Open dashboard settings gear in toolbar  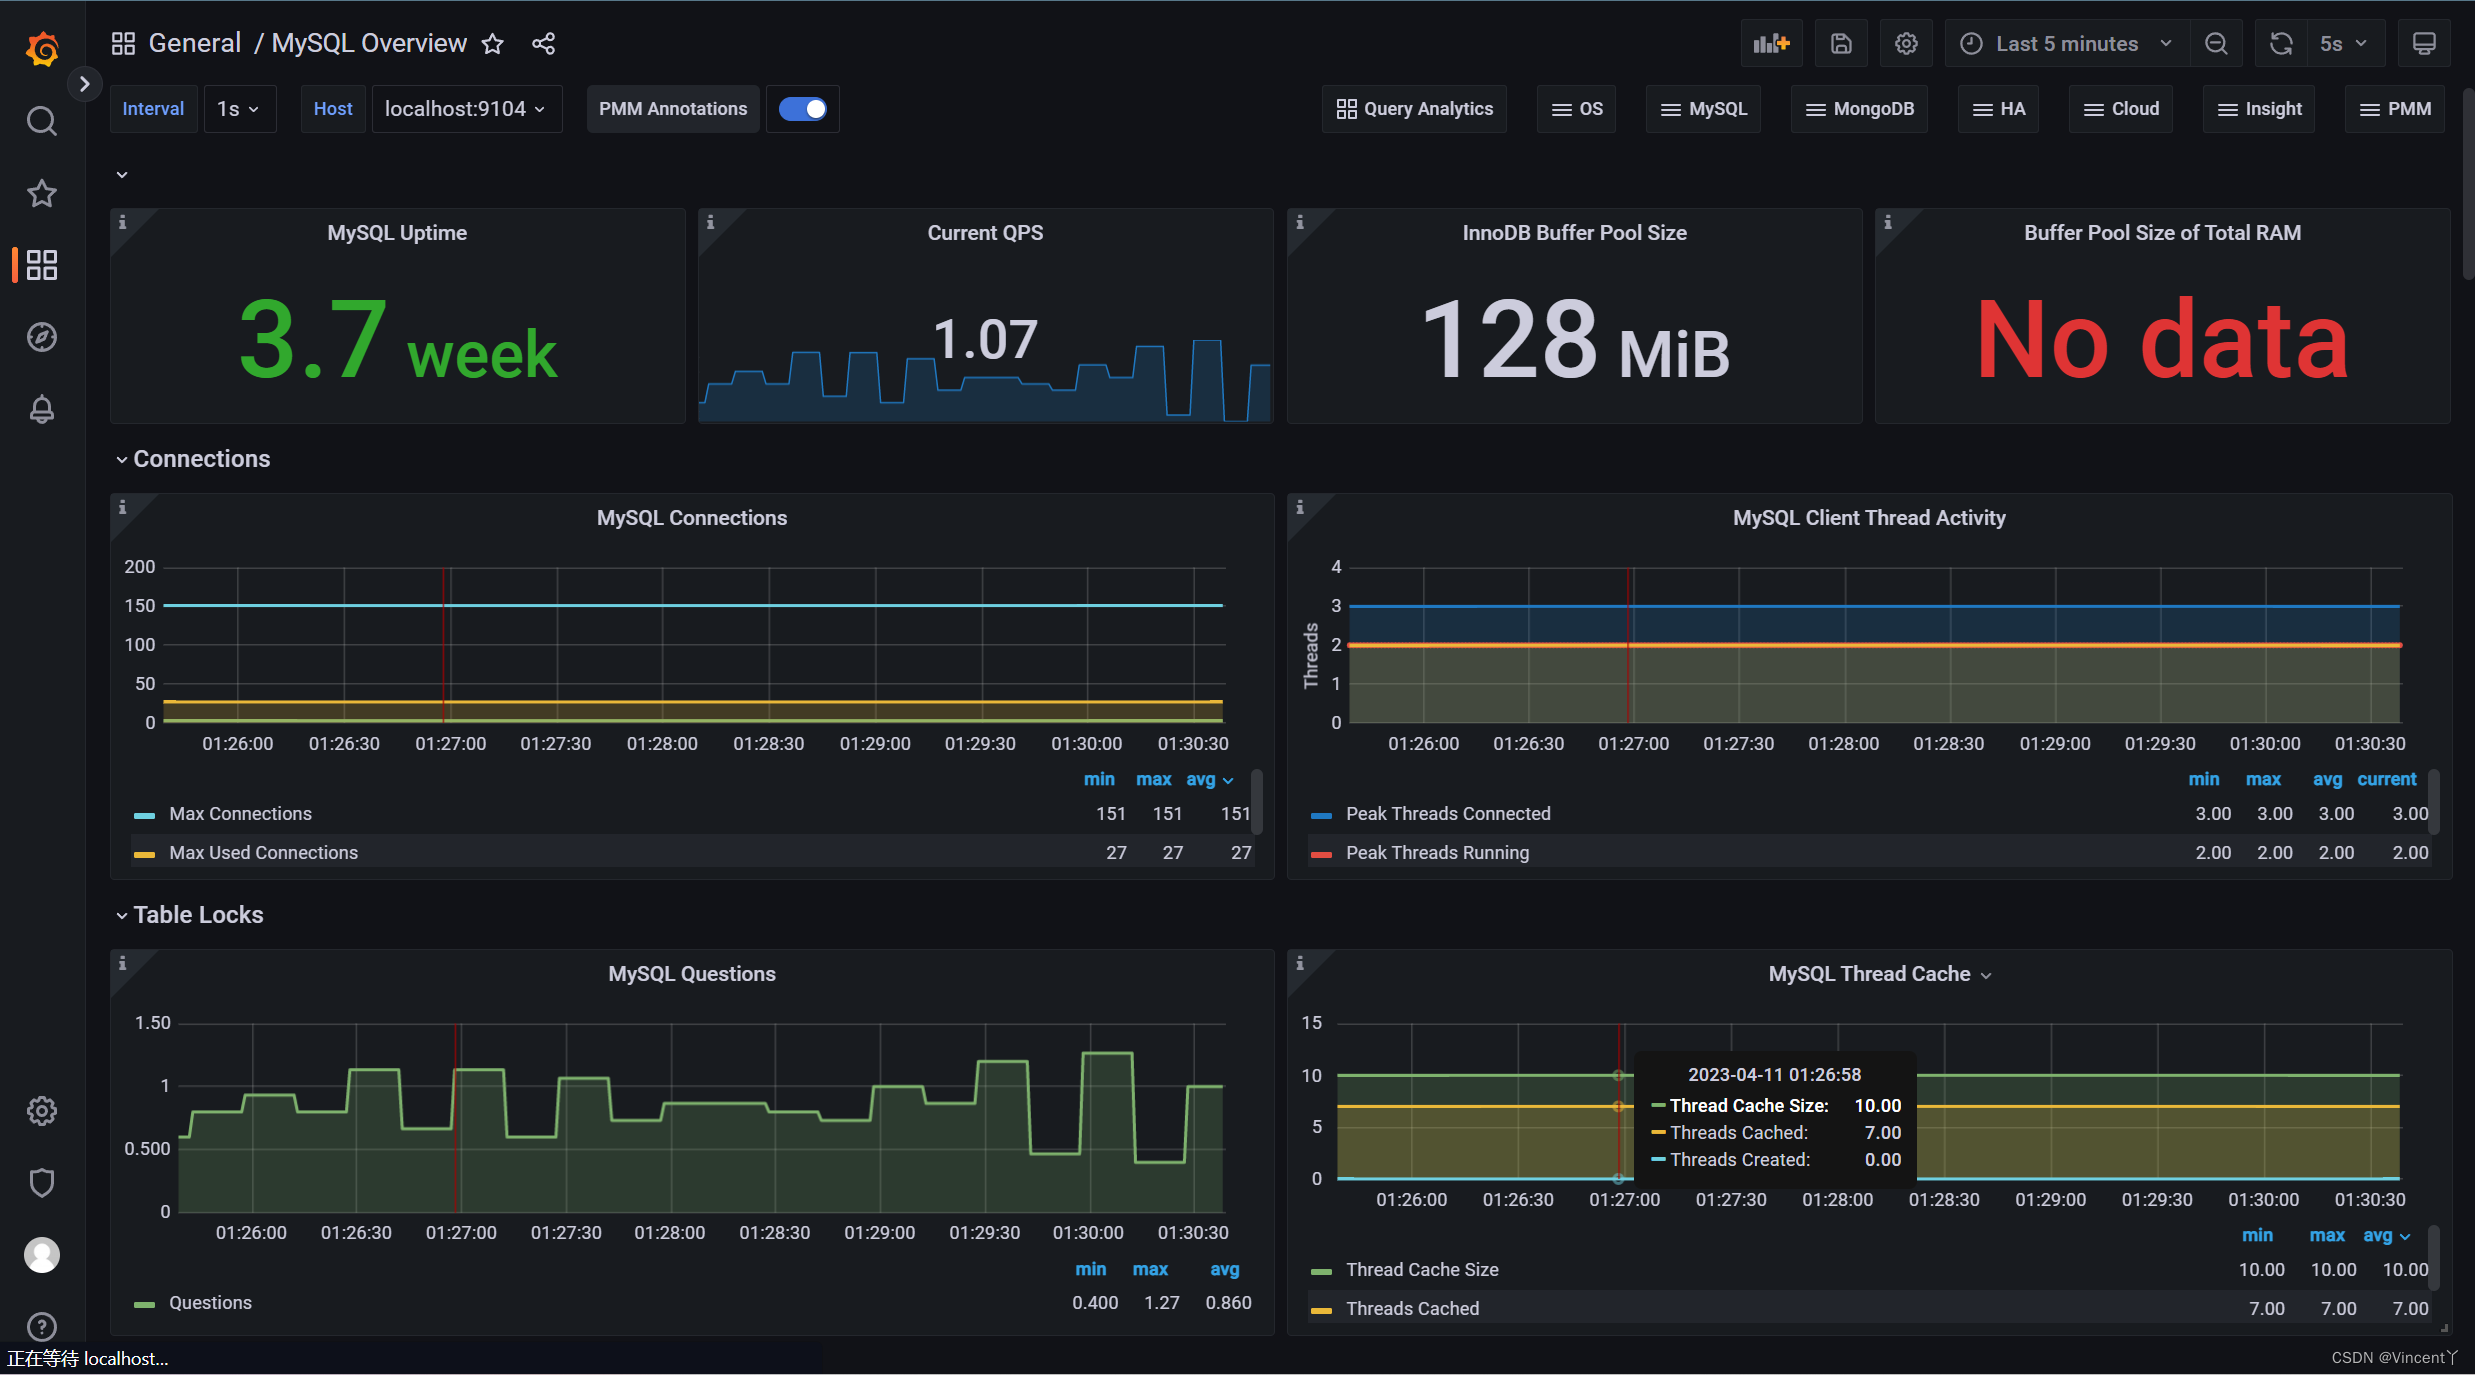click(1906, 44)
